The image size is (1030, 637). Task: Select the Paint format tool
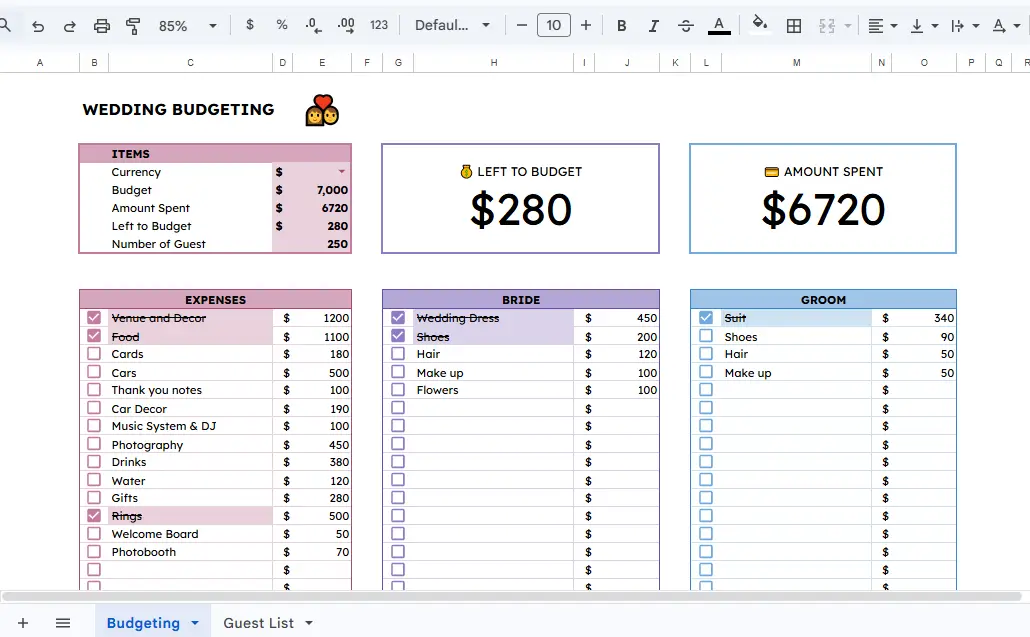click(133, 25)
